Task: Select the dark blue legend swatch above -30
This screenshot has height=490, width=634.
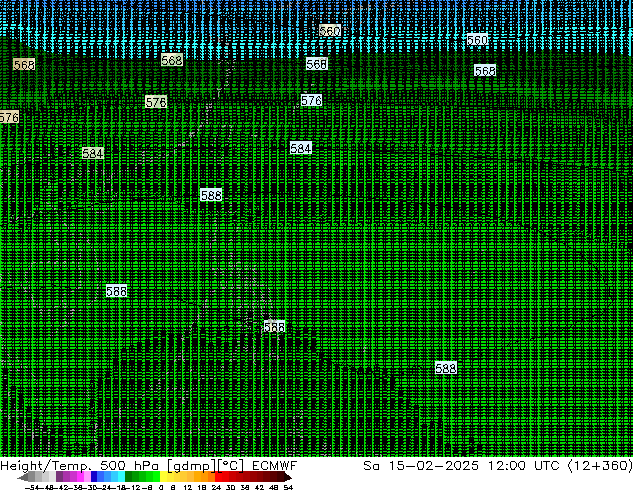Action: 94,476
